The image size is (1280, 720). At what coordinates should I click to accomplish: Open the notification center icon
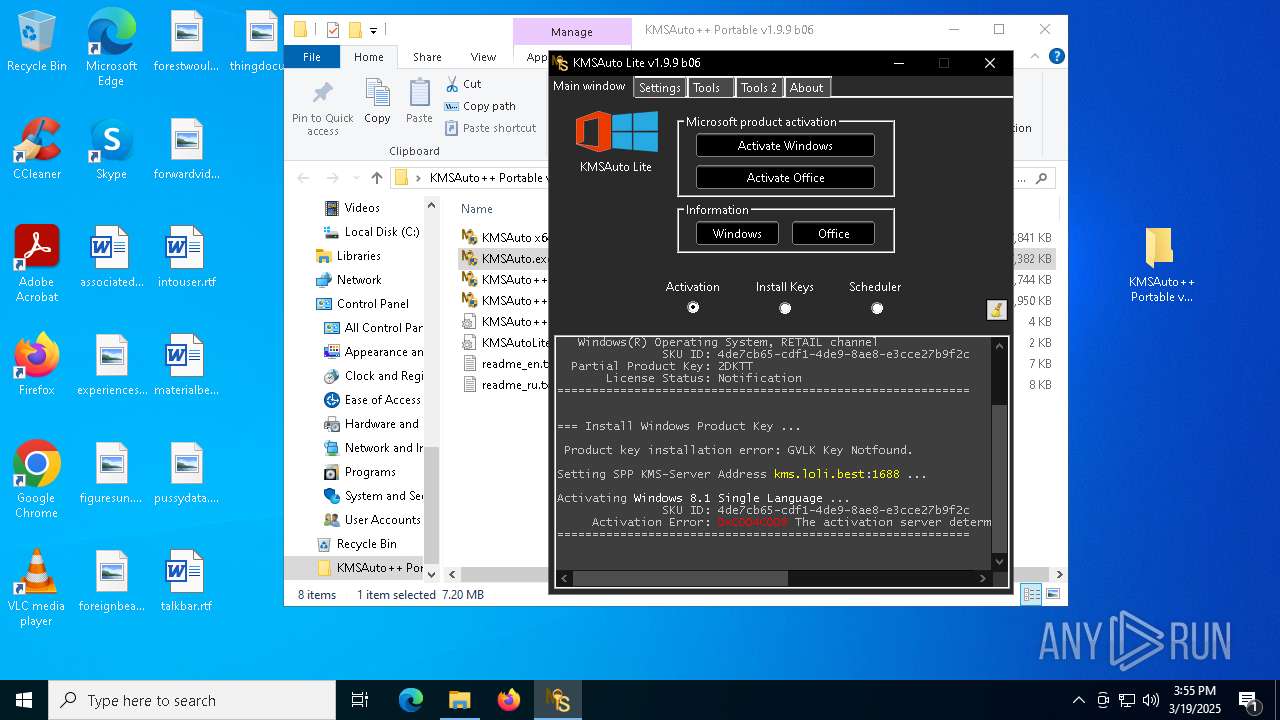[x=1248, y=700]
